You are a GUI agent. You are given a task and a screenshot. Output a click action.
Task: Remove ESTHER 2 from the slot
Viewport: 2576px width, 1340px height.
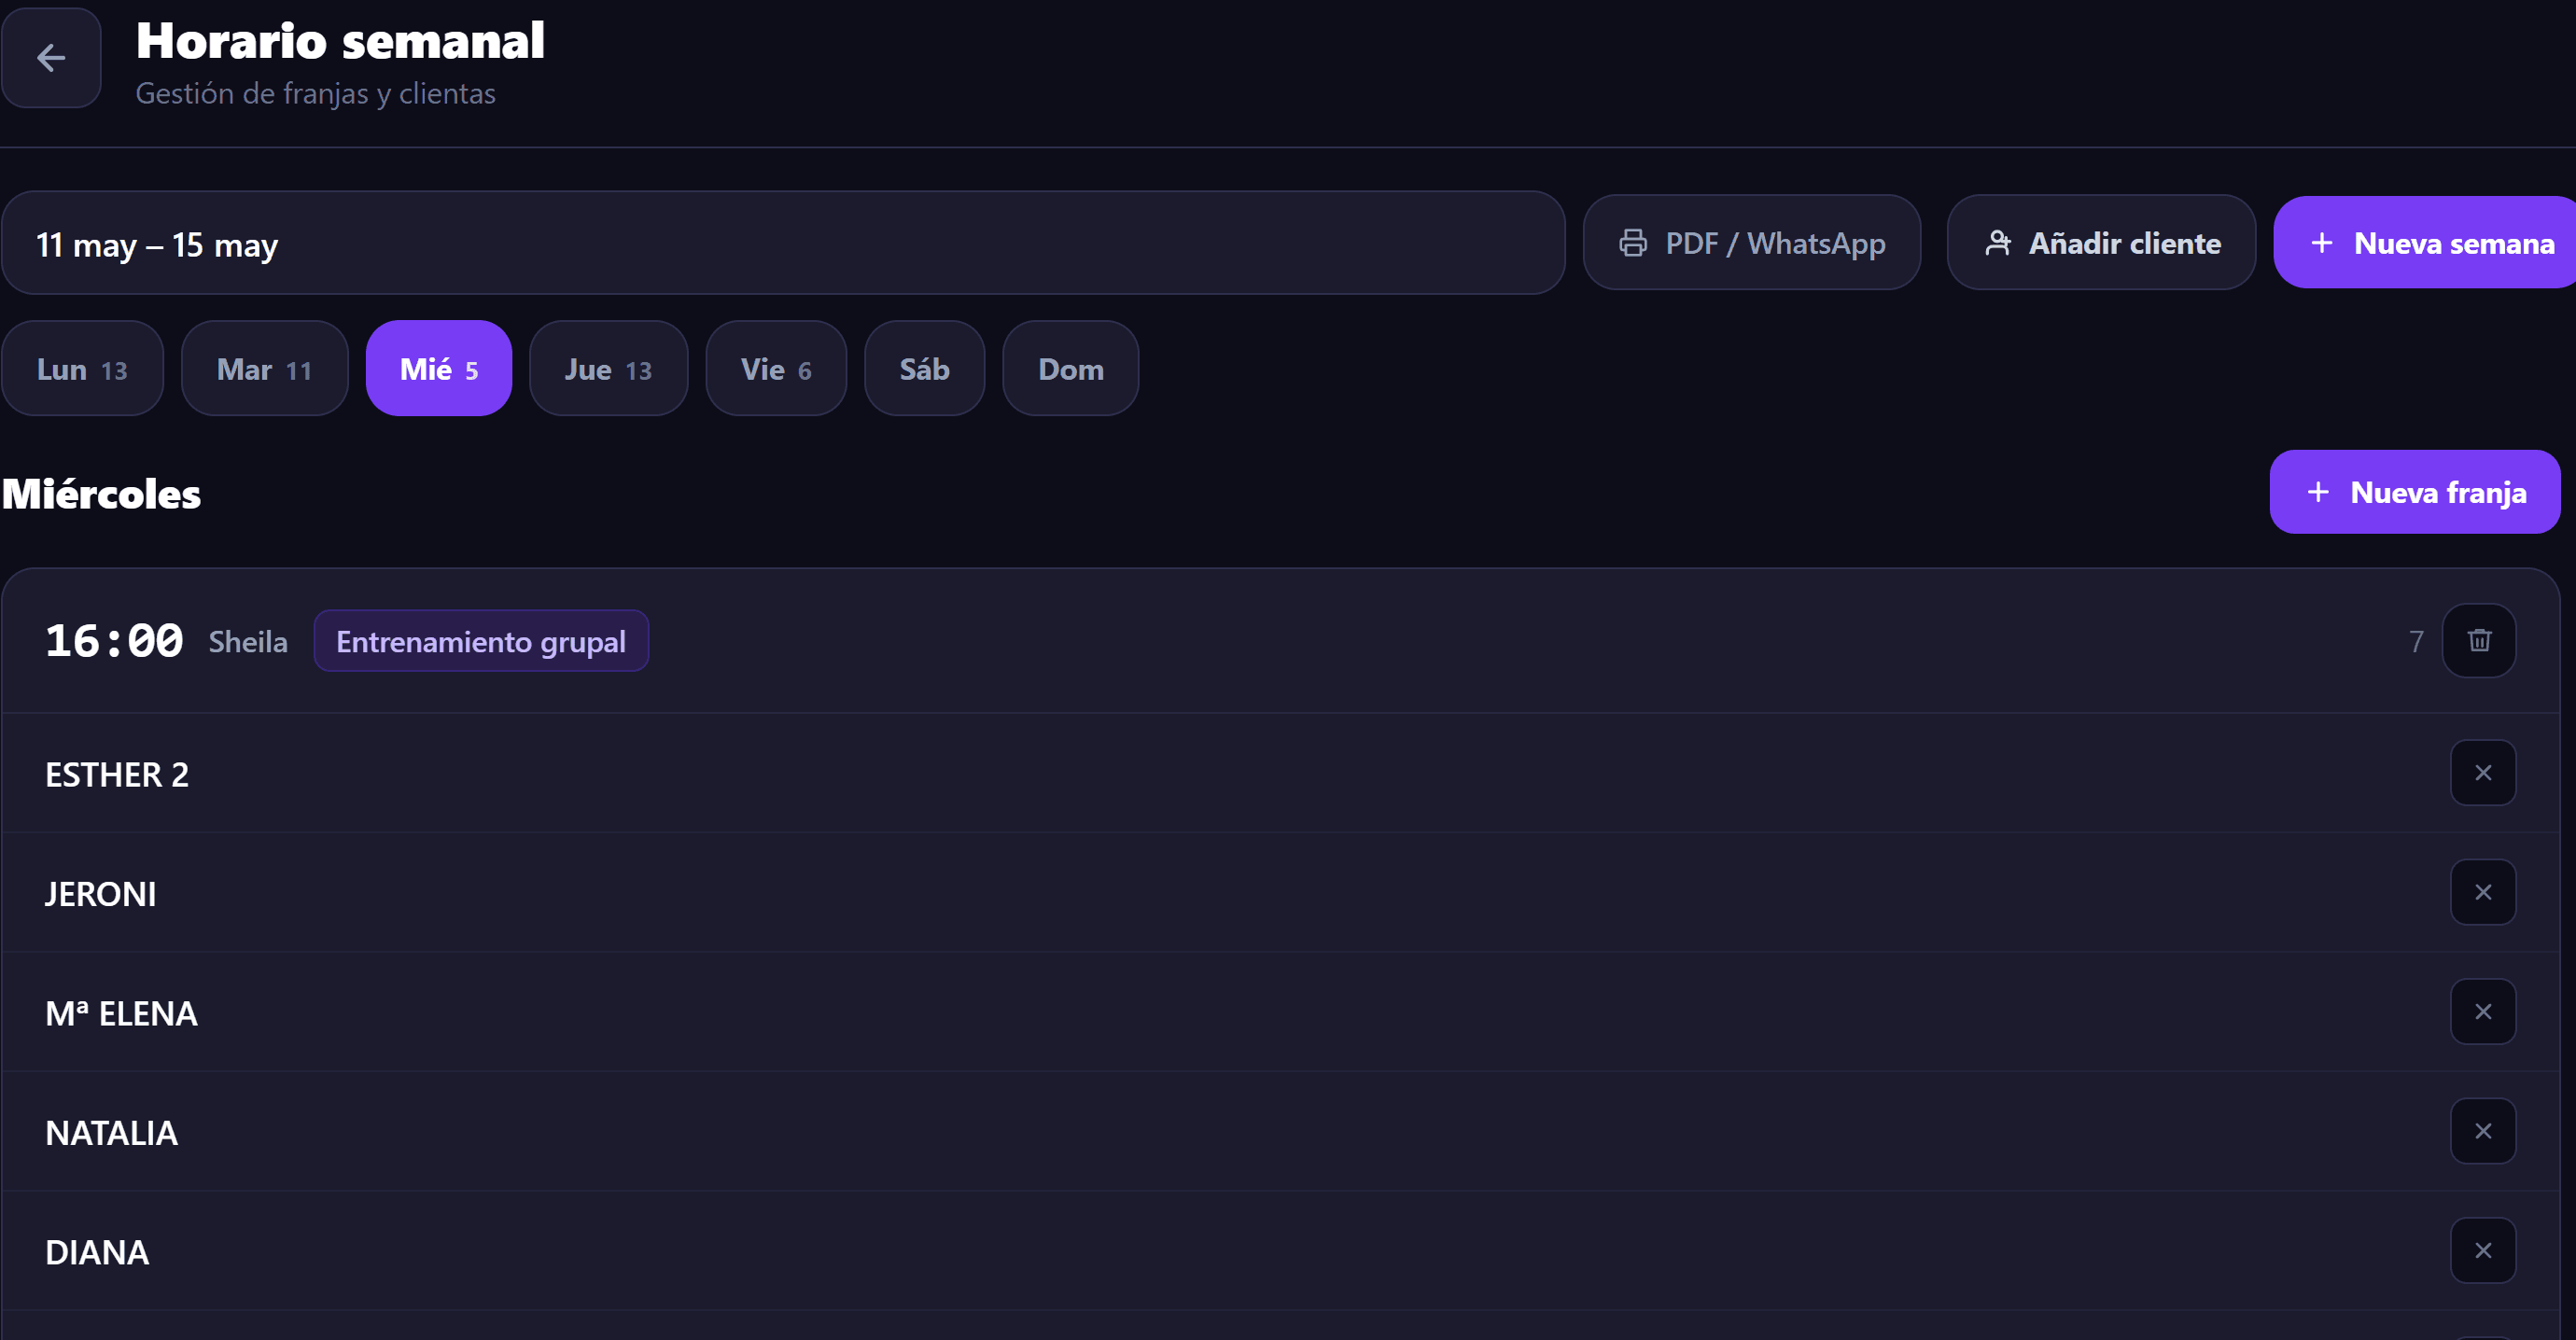pyautogui.click(x=2483, y=772)
